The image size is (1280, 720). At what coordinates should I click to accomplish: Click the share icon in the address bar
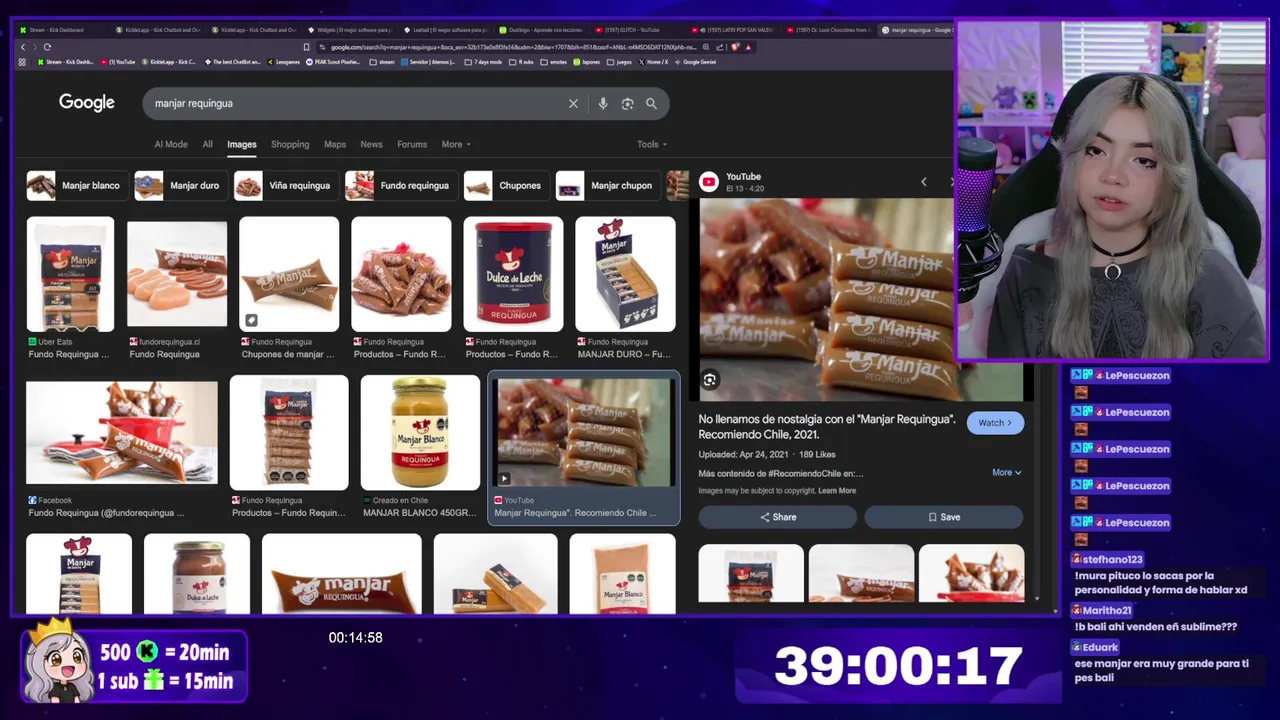coord(719,47)
